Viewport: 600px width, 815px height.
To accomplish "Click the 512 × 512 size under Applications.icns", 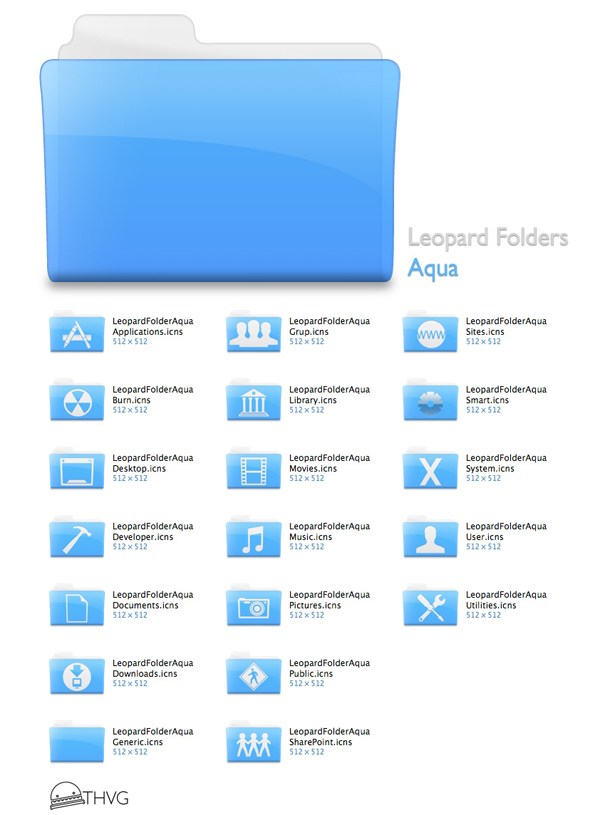I will pos(130,341).
